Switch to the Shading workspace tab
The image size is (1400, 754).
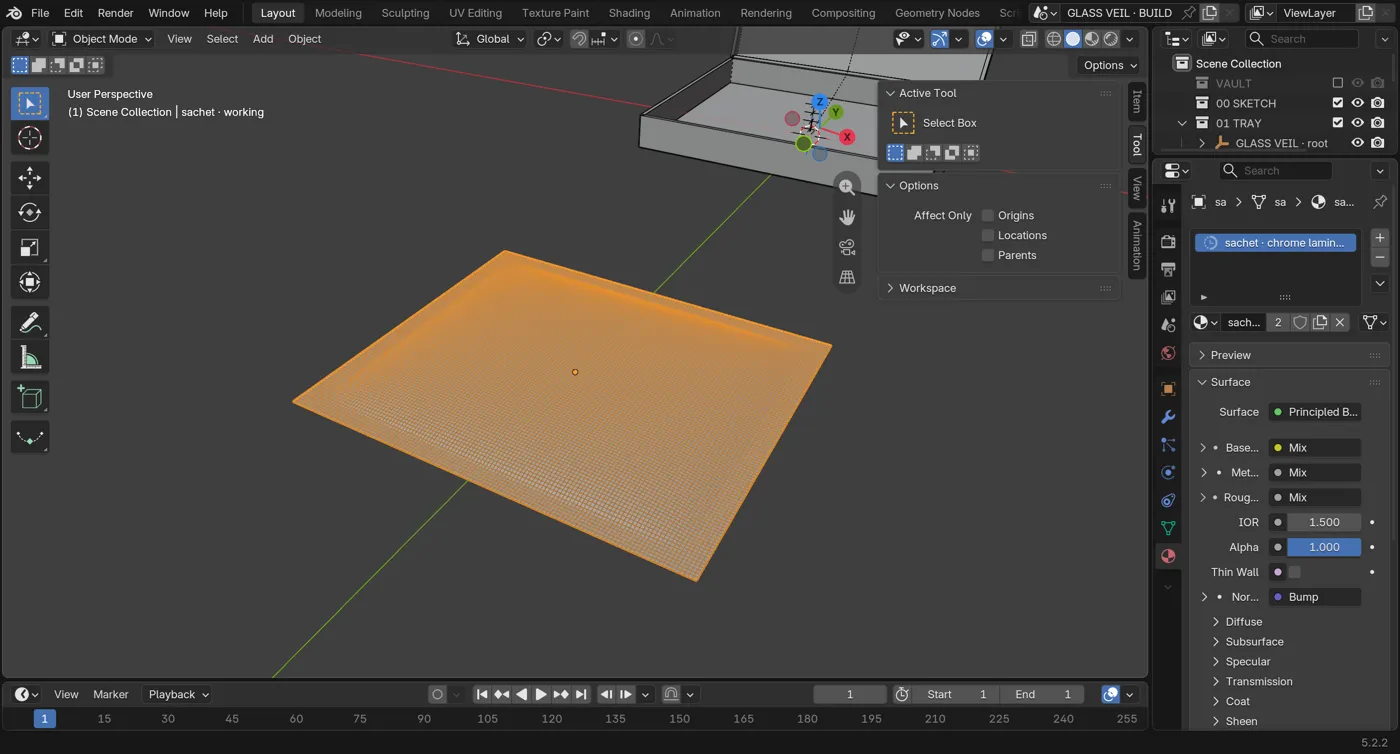pyautogui.click(x=629, y=13)
